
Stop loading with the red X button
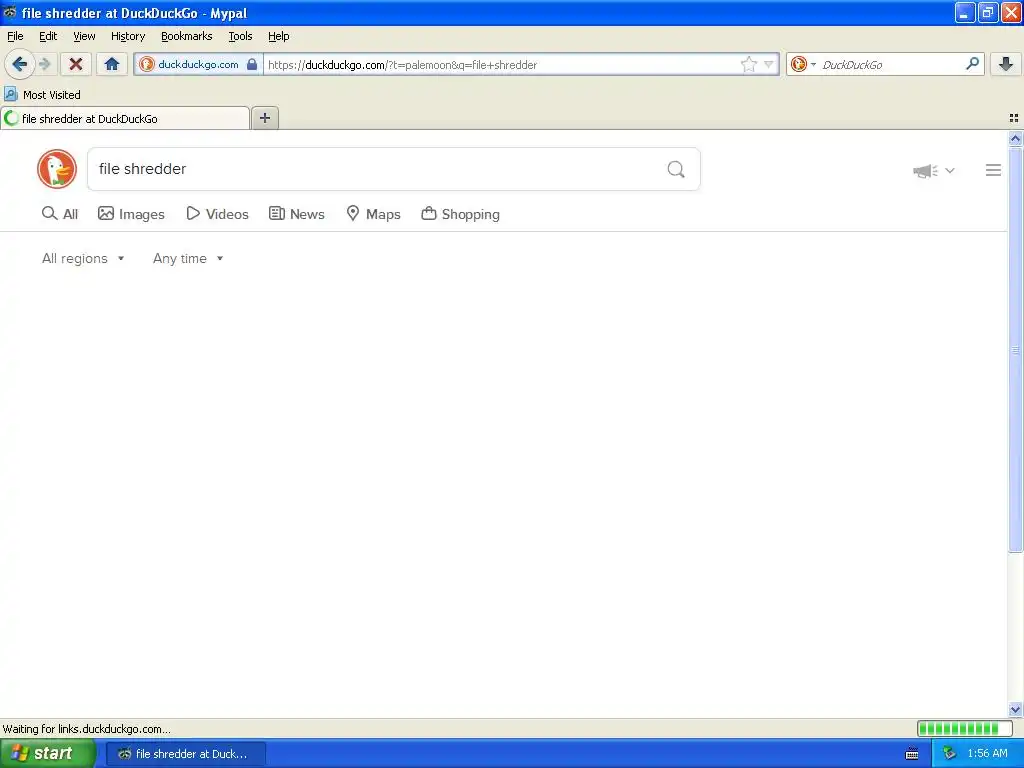76,64
